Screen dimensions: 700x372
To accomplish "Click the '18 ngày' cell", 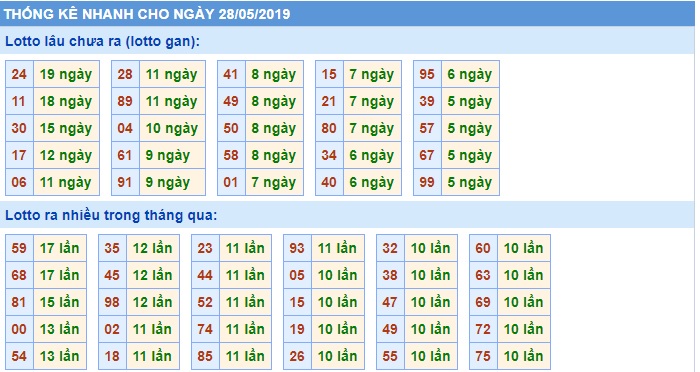I will coord(66,101).
